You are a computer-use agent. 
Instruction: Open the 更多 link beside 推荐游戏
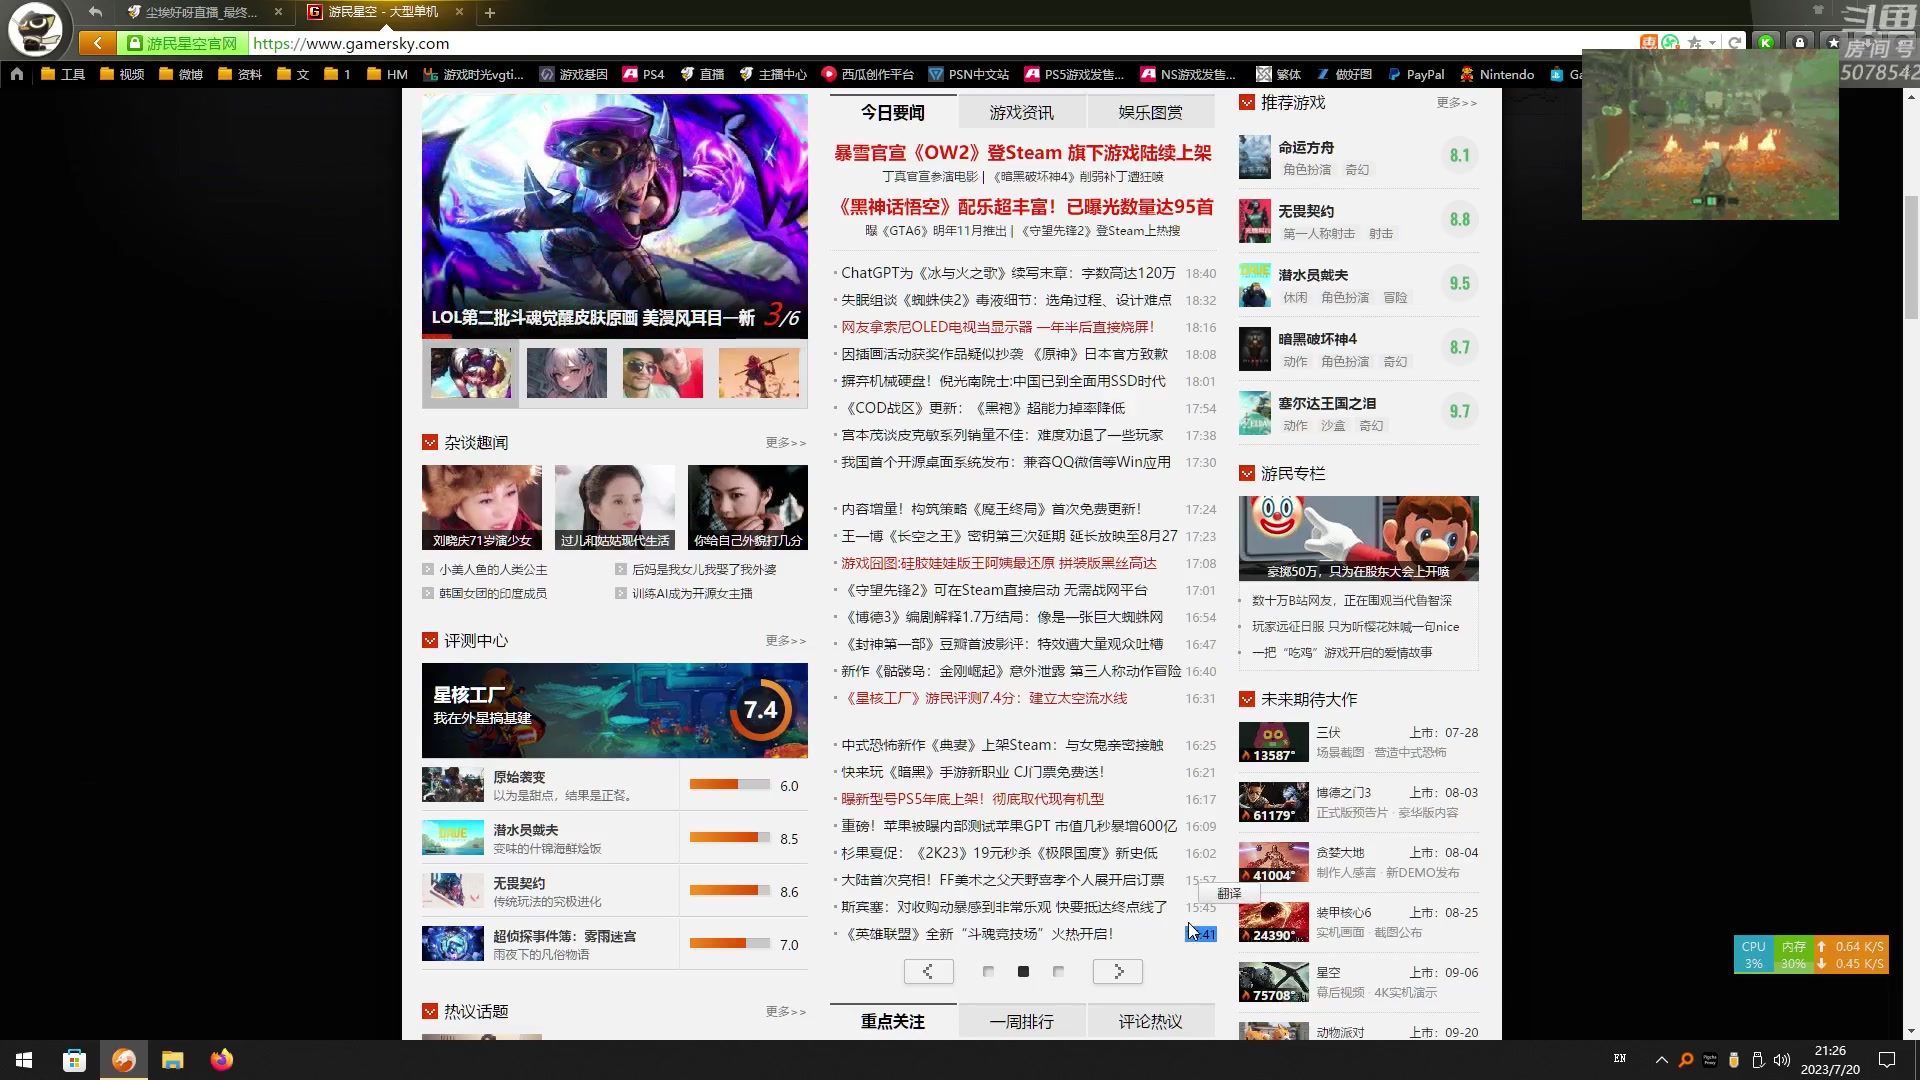pyautogui.click(x=1456, y=102)
